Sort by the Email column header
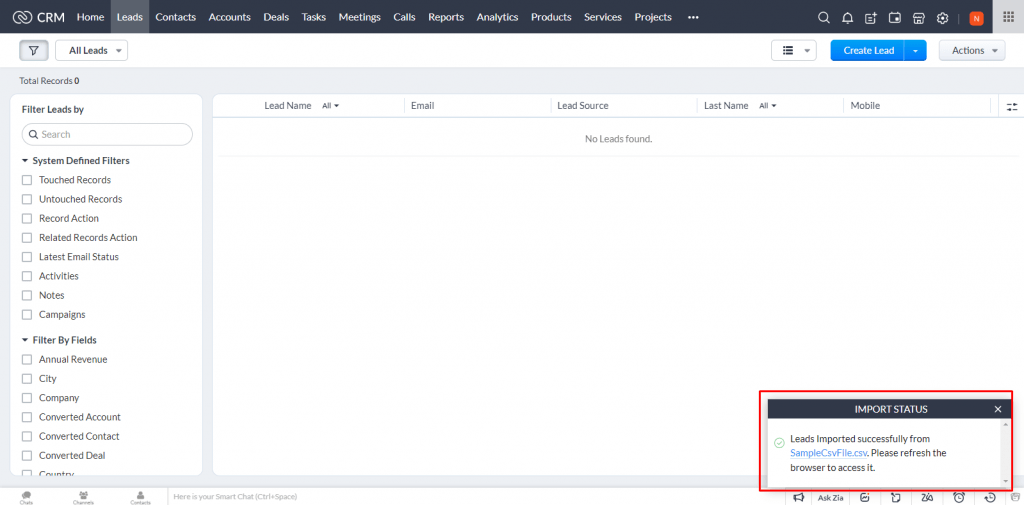Image resolution: width=1024 pixels, height=505 pixels. 423,106
